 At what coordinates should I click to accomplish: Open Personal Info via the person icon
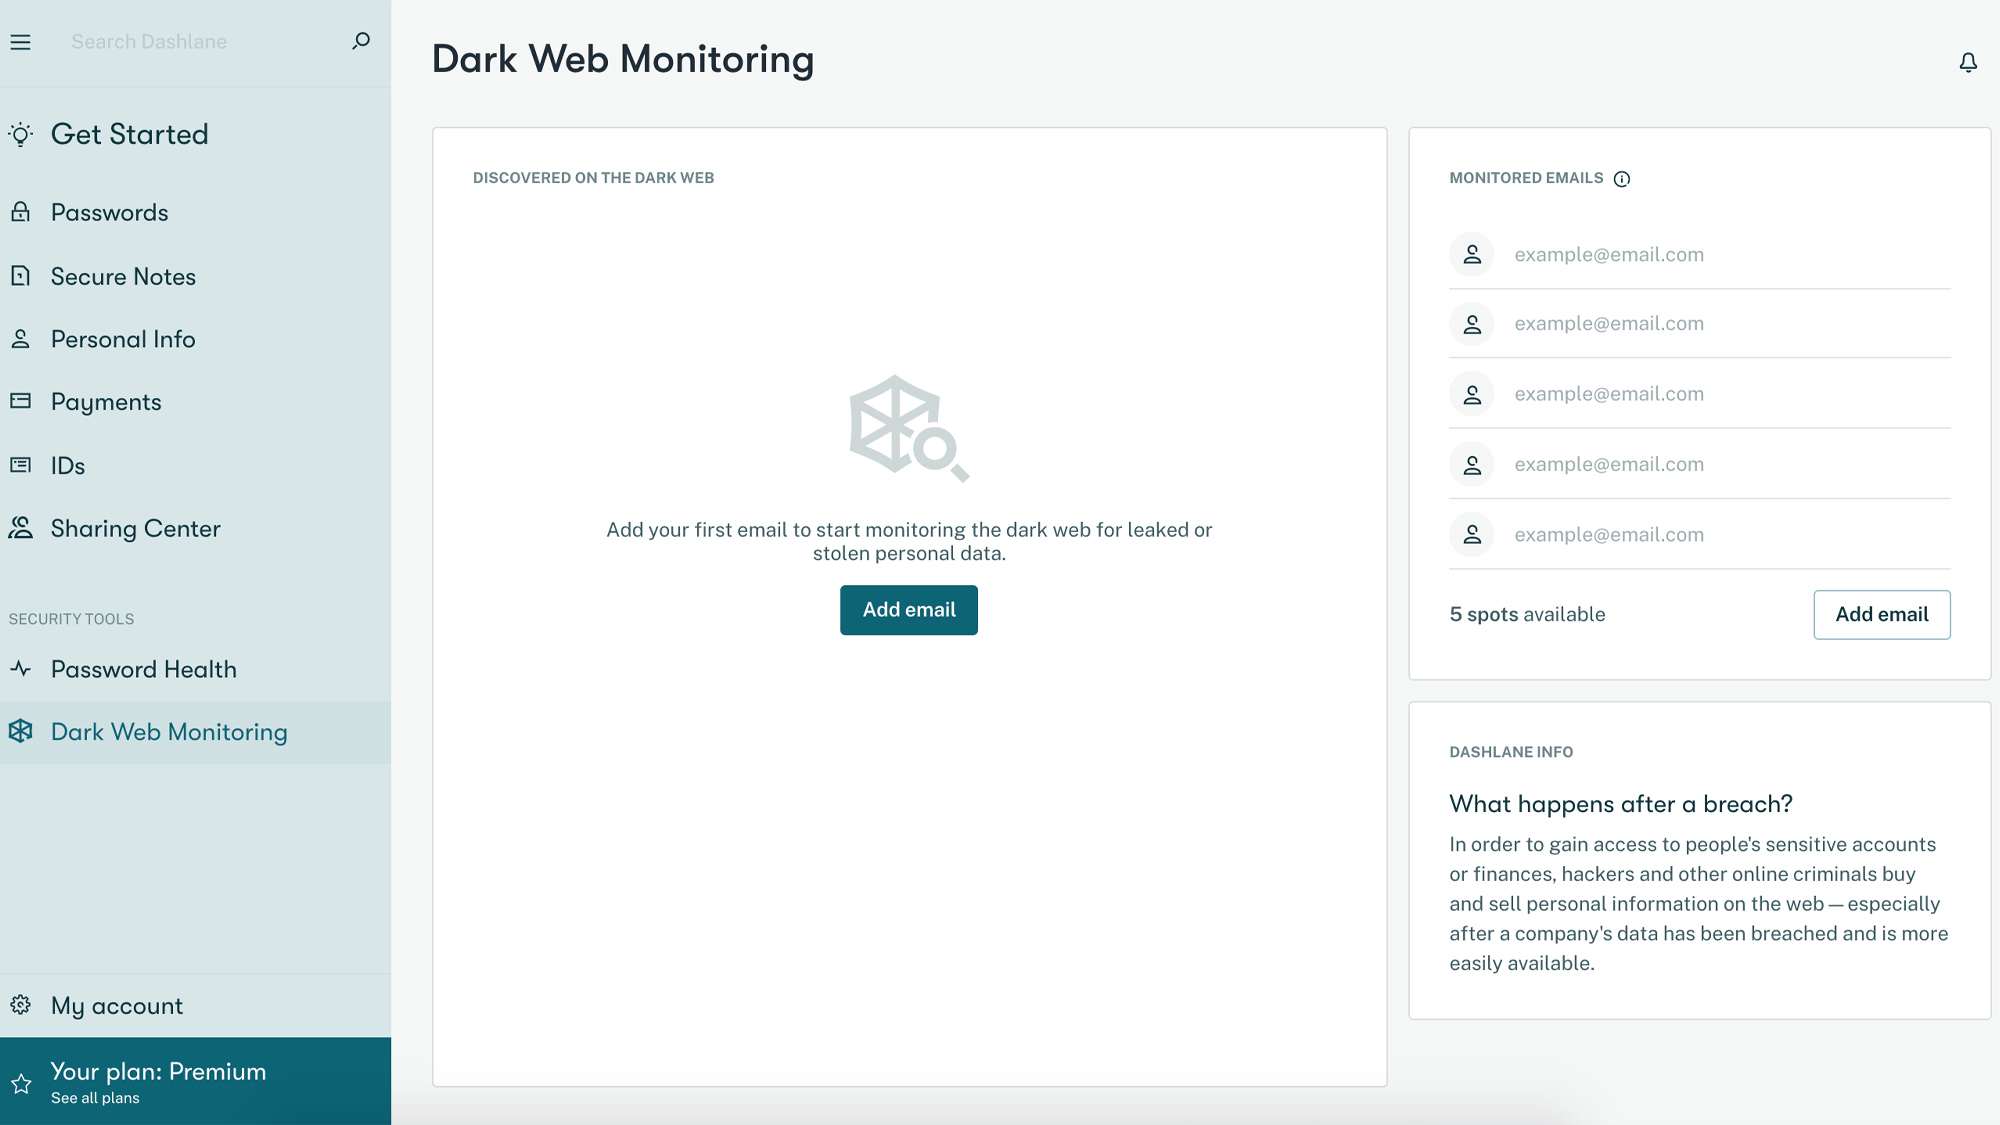click(x=21, y=339)
